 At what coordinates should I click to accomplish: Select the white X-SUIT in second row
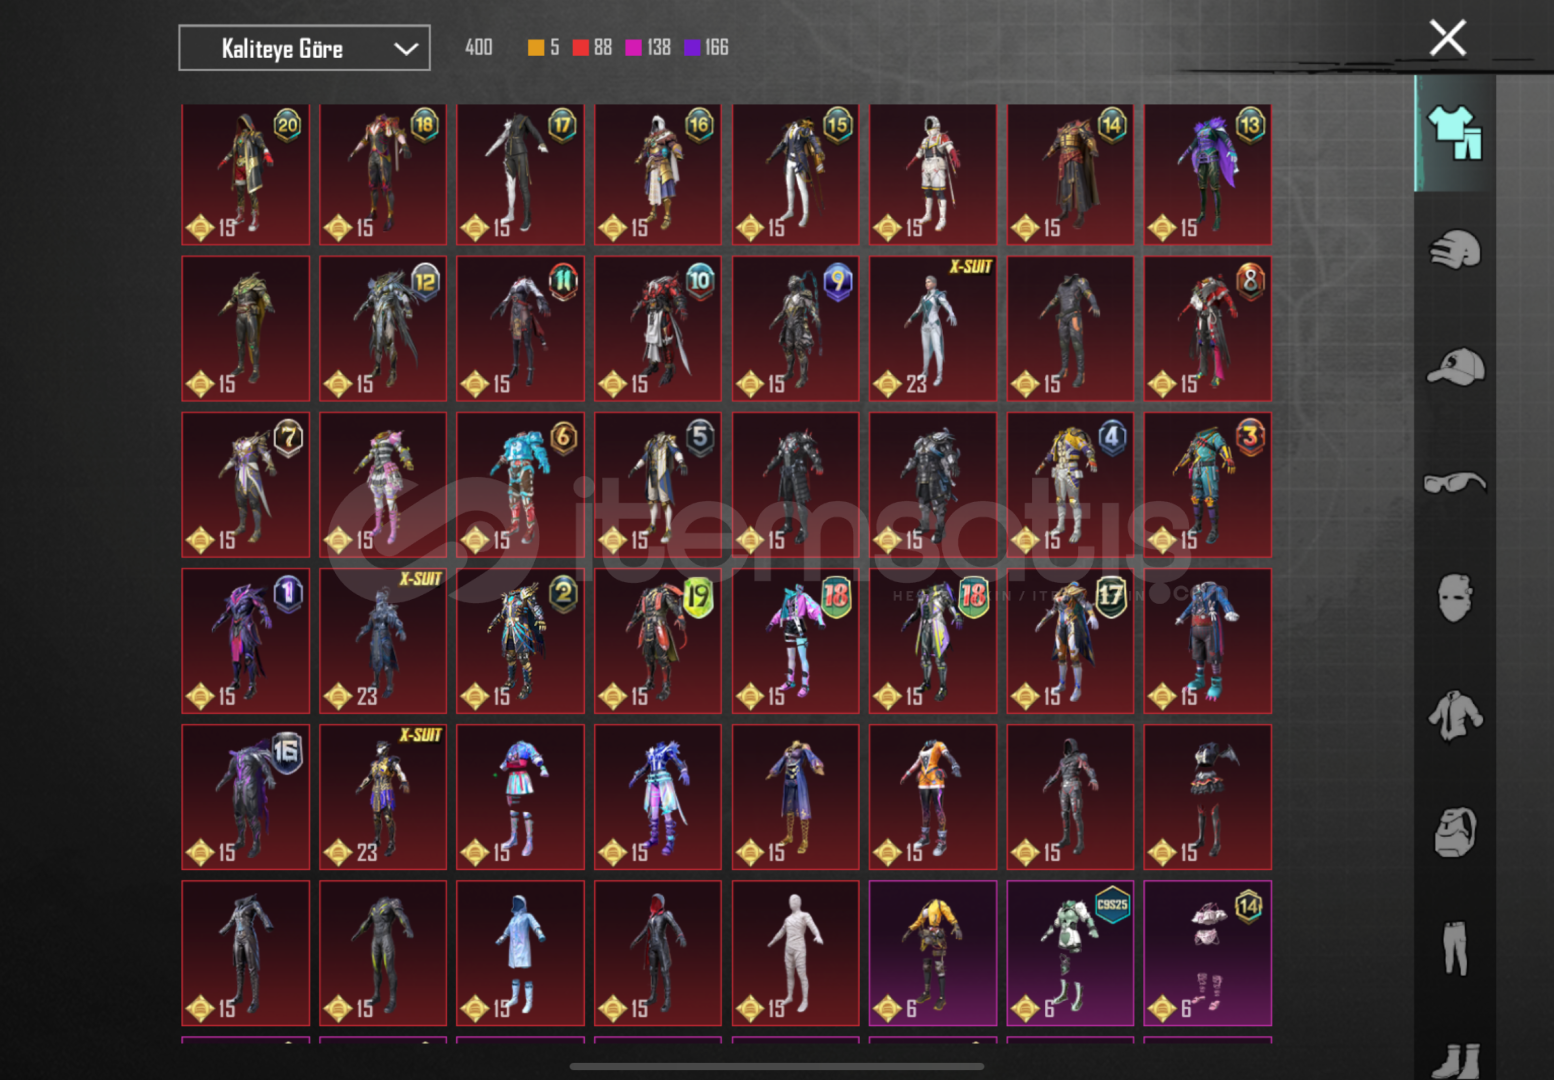[x=933, y=329]
